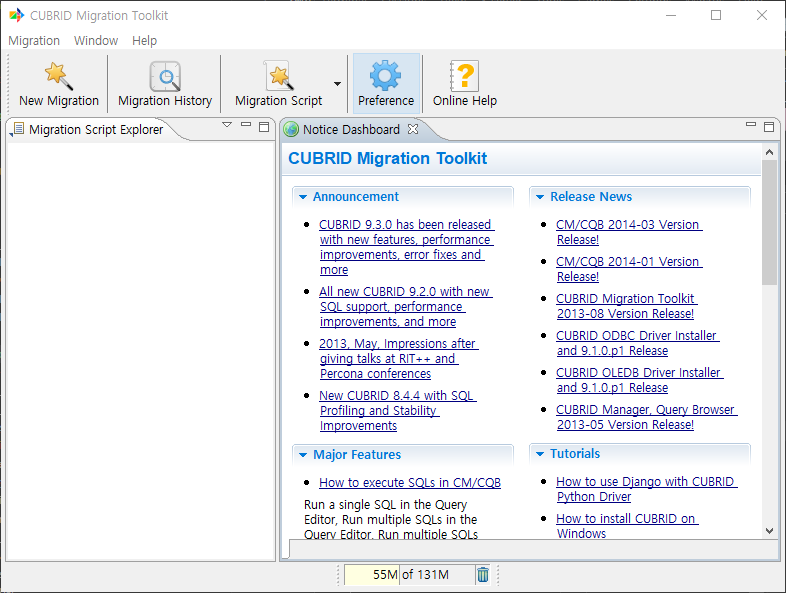This screenshot has height=593, width=786.
Task: Minimize the Migration Script Explorer panel
Action: pos(246,126)
